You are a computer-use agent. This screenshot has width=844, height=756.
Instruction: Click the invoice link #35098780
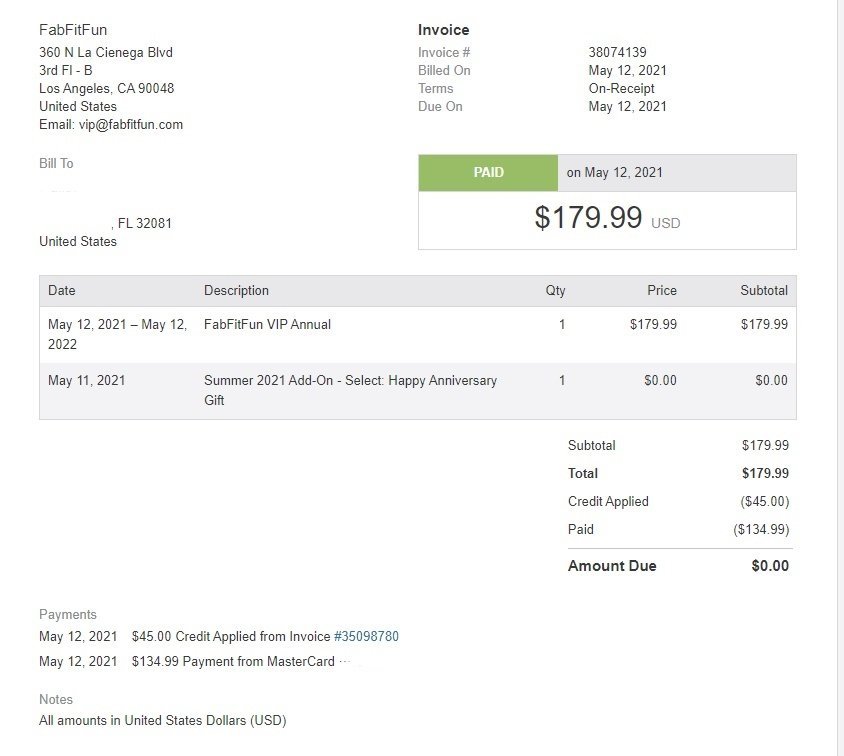366,636
